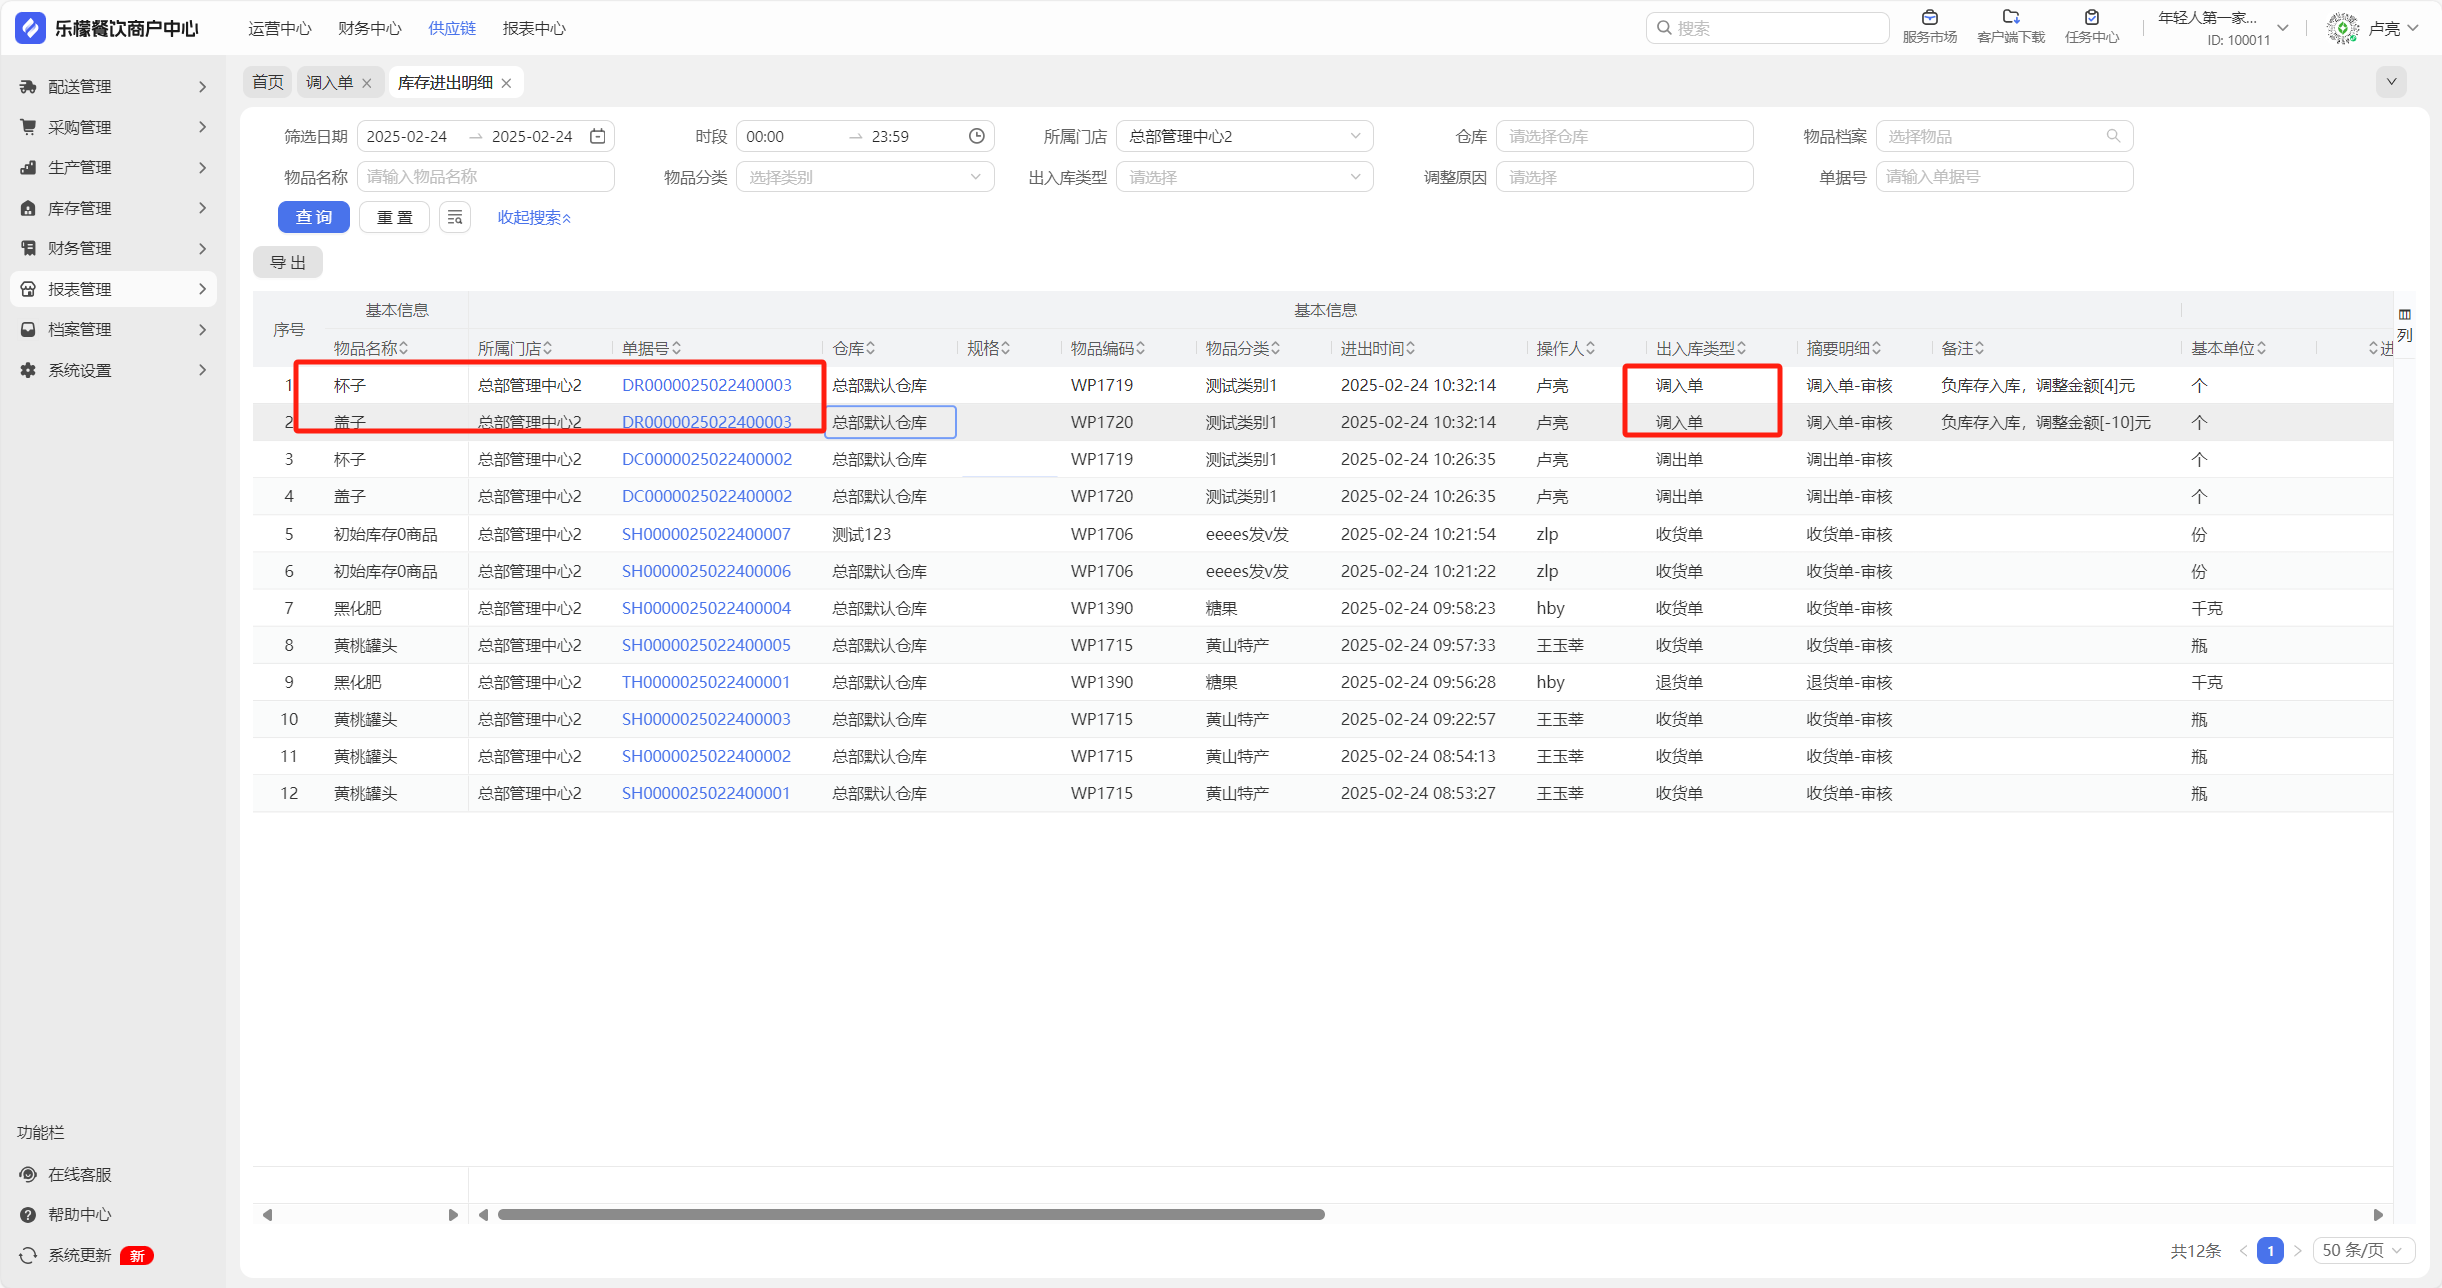Image resolution: width=2442 pixels, height=1288 pixels.
Task: Click the 帮助中心 help center icon
Action: pyautogui.click(x=28, y=1214)
